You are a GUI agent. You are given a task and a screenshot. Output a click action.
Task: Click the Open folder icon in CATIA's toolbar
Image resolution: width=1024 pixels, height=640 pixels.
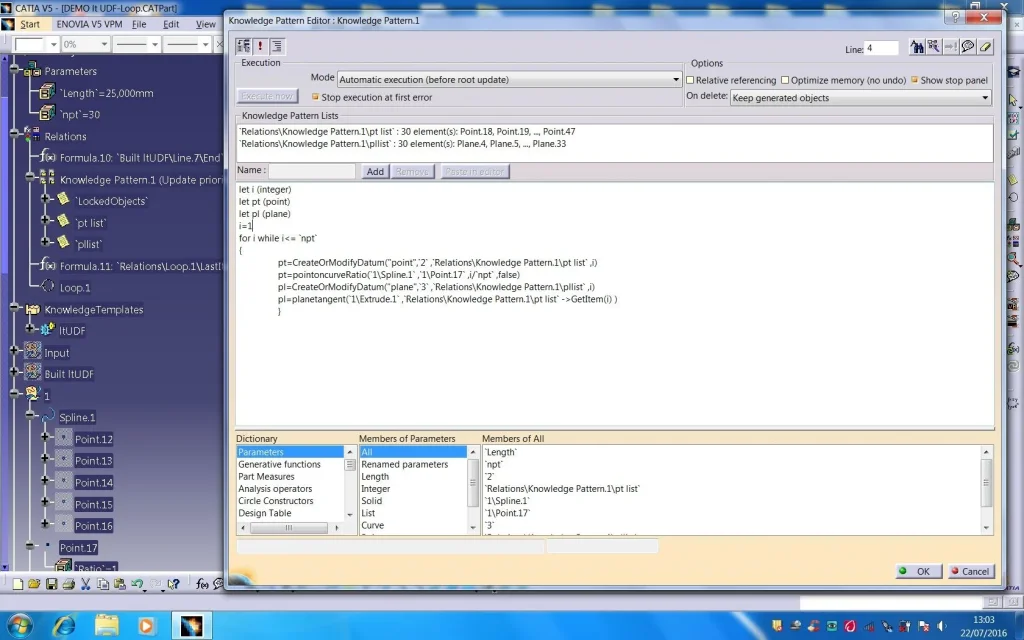click(34, 584)
